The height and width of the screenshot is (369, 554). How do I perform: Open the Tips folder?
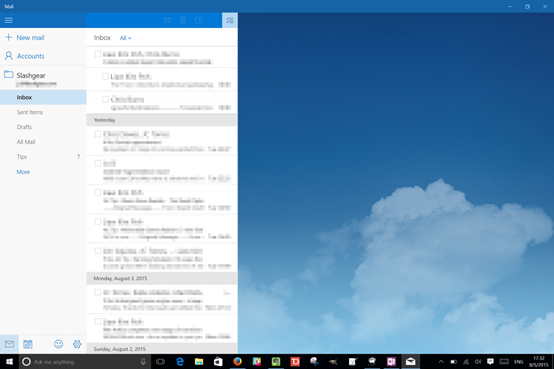[x=43, y=157]
